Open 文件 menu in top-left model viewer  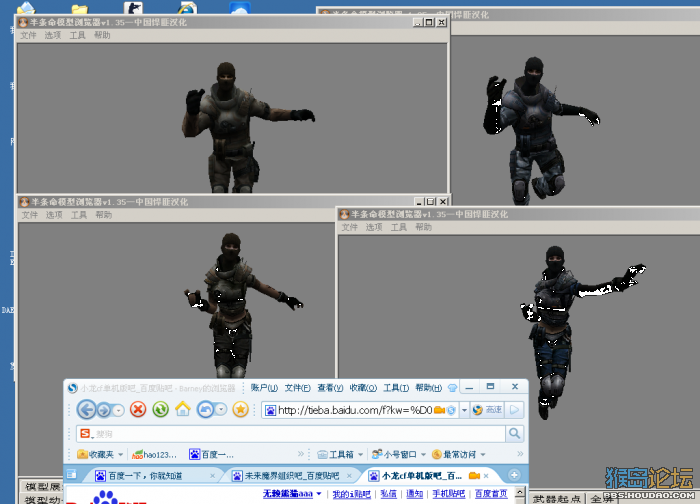point(28,35)
